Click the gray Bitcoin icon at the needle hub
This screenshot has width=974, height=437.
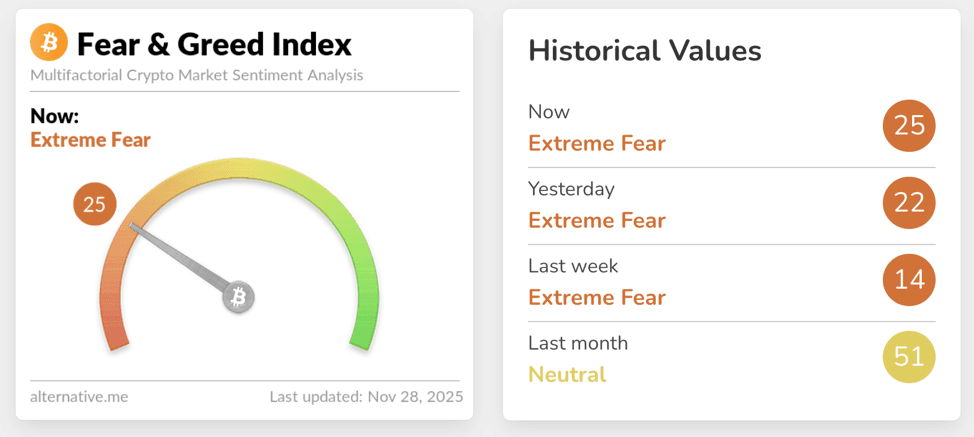pyautogui.click(x=239, y=297)
